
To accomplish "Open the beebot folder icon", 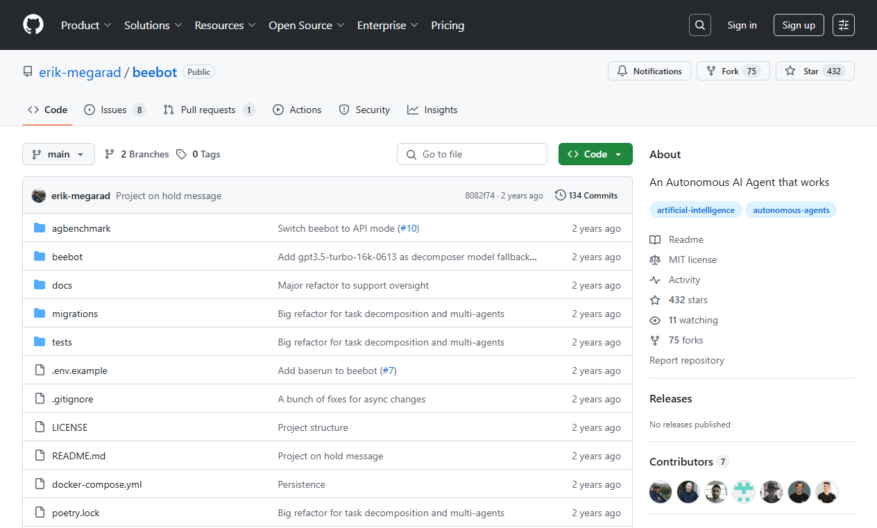I will (39, 256).
